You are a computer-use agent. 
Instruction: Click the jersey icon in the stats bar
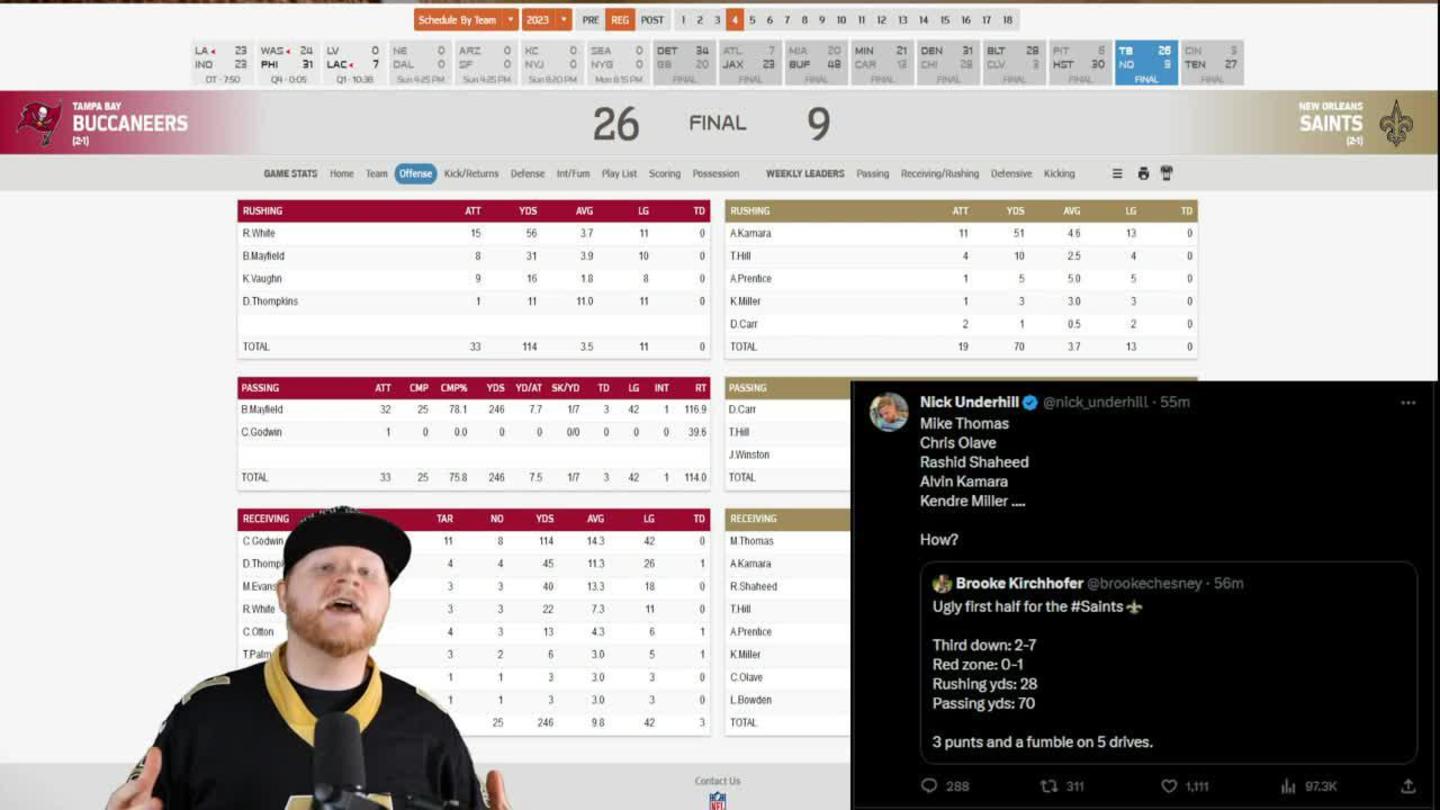1166,173
